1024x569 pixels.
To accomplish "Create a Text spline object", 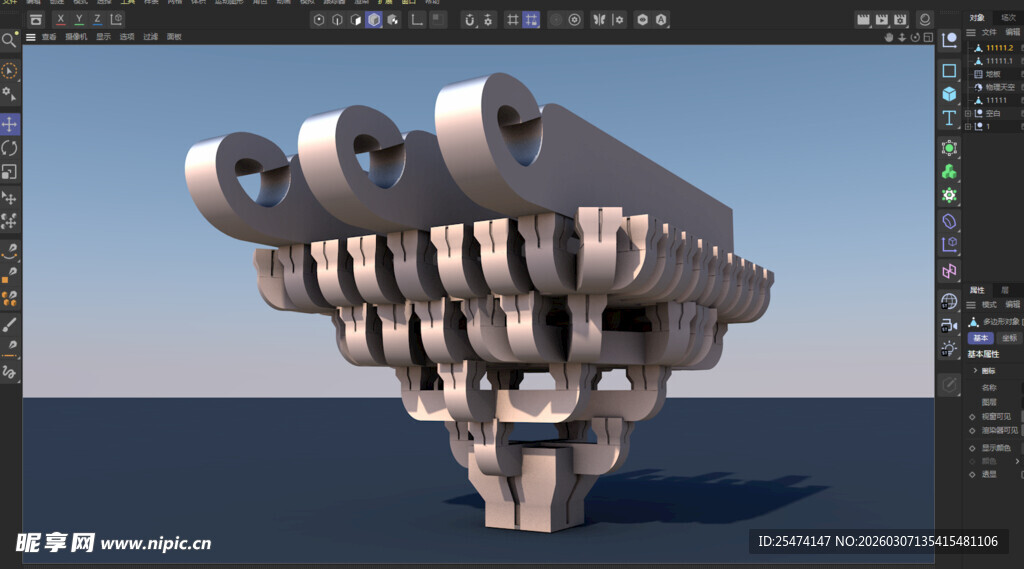I will click(949, 118).
